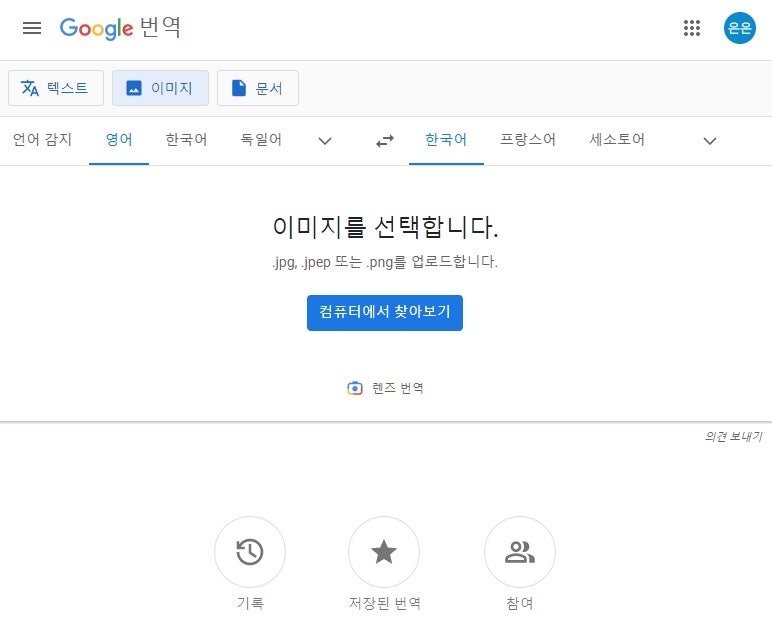Image resolution: width=772 pixels, height=632 pixels.
Task: Open 저장된 번역 star button
Action: click(x=384, y=552)
